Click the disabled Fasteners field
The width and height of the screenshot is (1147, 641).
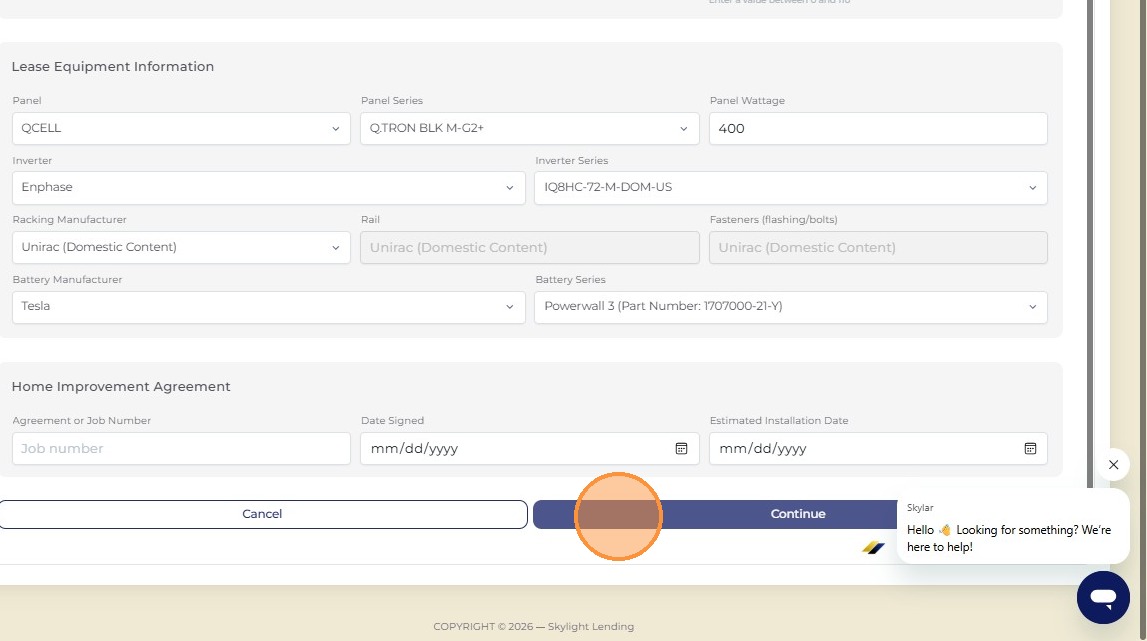878,247
